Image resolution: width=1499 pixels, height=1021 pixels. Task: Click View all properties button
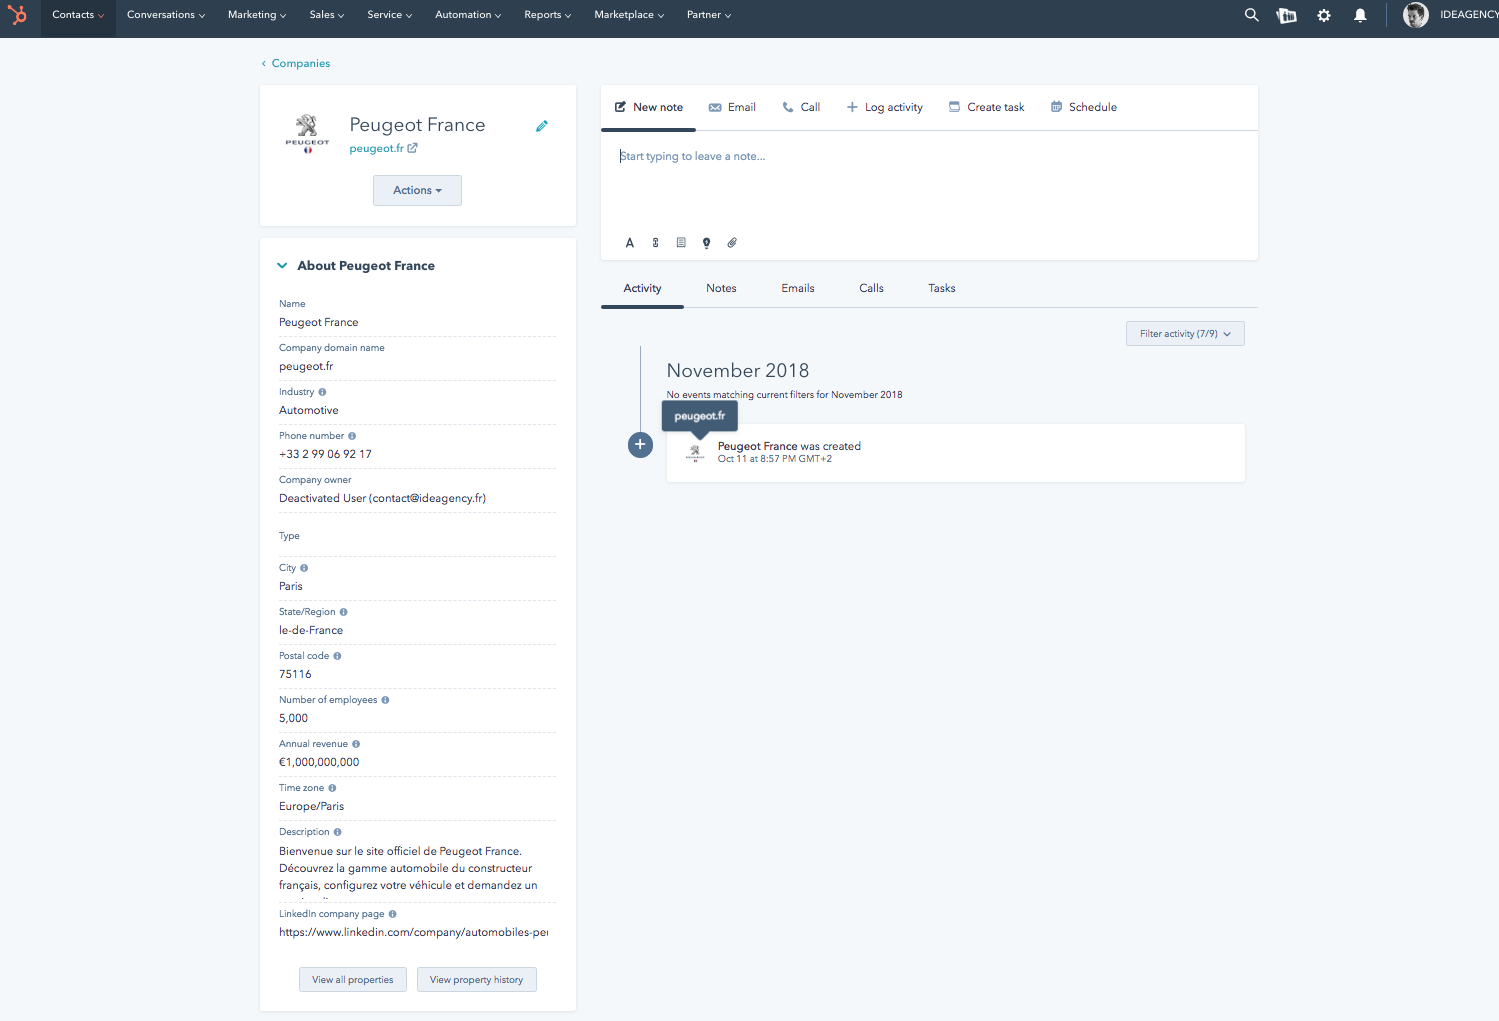[x=353, y=980]
